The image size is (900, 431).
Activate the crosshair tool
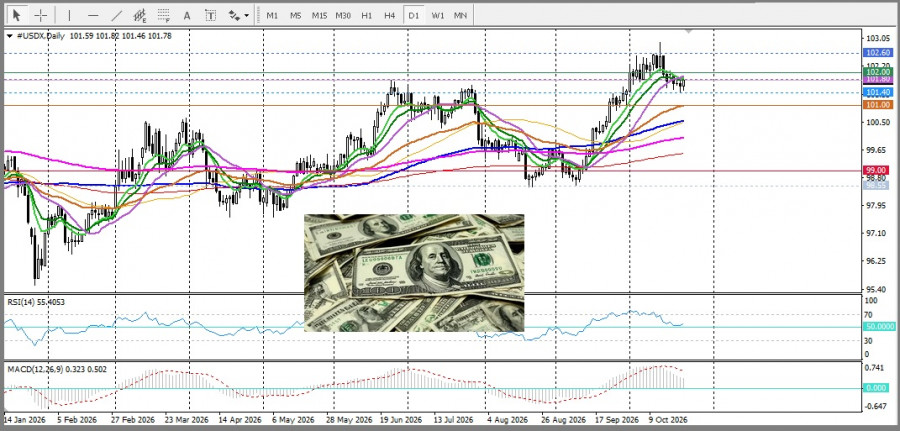[41, 15]
